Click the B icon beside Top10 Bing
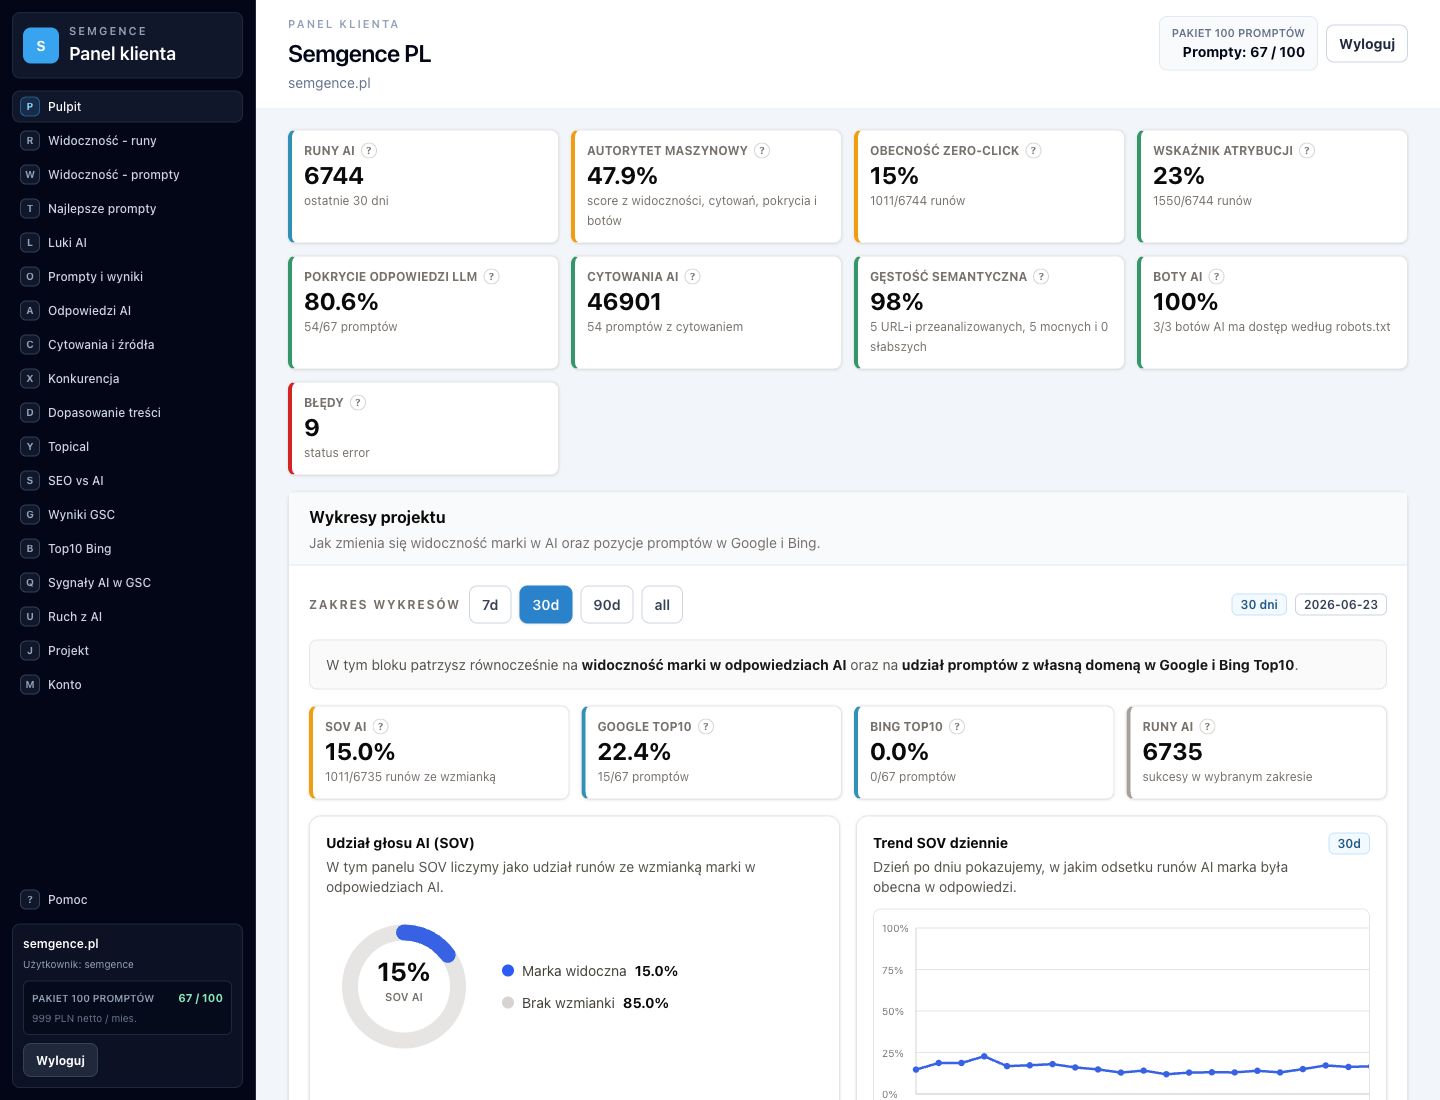The width and height of the screenshot is (1440, 1100). click(x=30, y=549)
